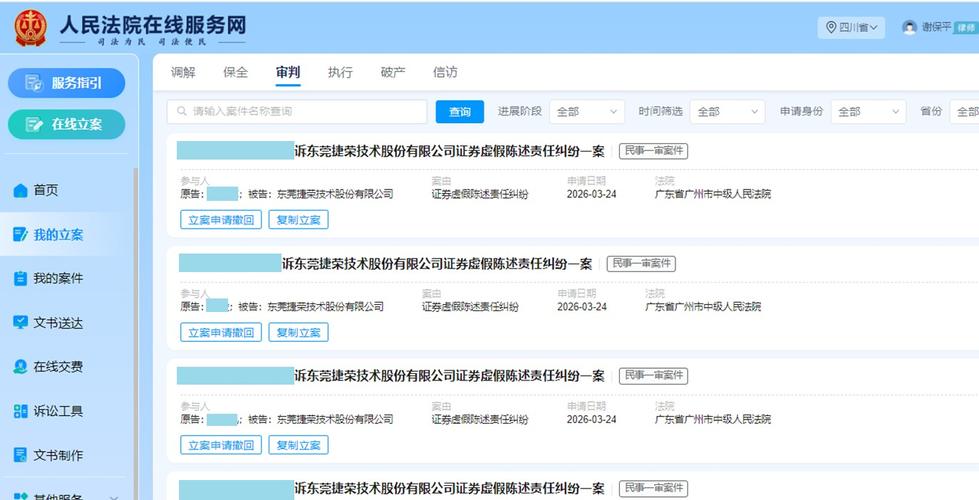Image resolution: width=979 pixels, height=500 pixels.
Task: Click 立案申请撤回 in the first case card
Action: coord(221,220)
